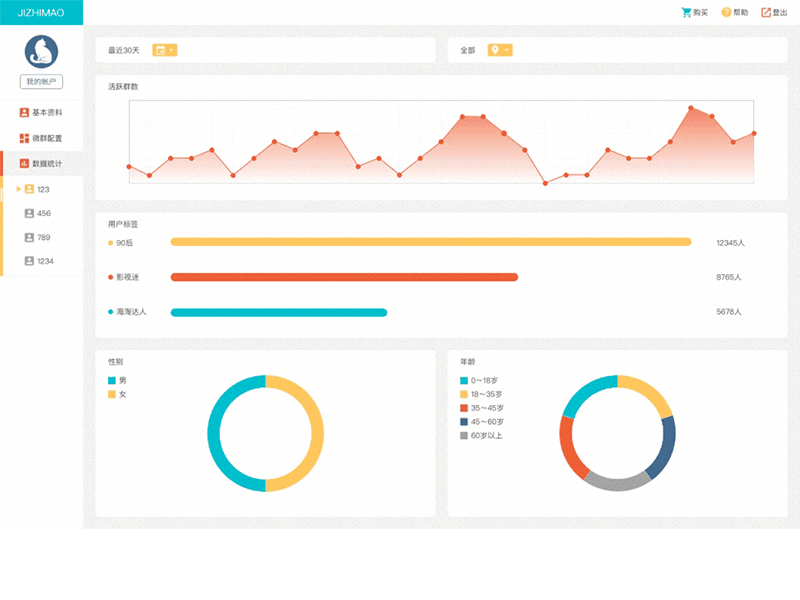Toggle the 女 legend entry in gender chart
The image size is (800, 600).
click(112, 395)
